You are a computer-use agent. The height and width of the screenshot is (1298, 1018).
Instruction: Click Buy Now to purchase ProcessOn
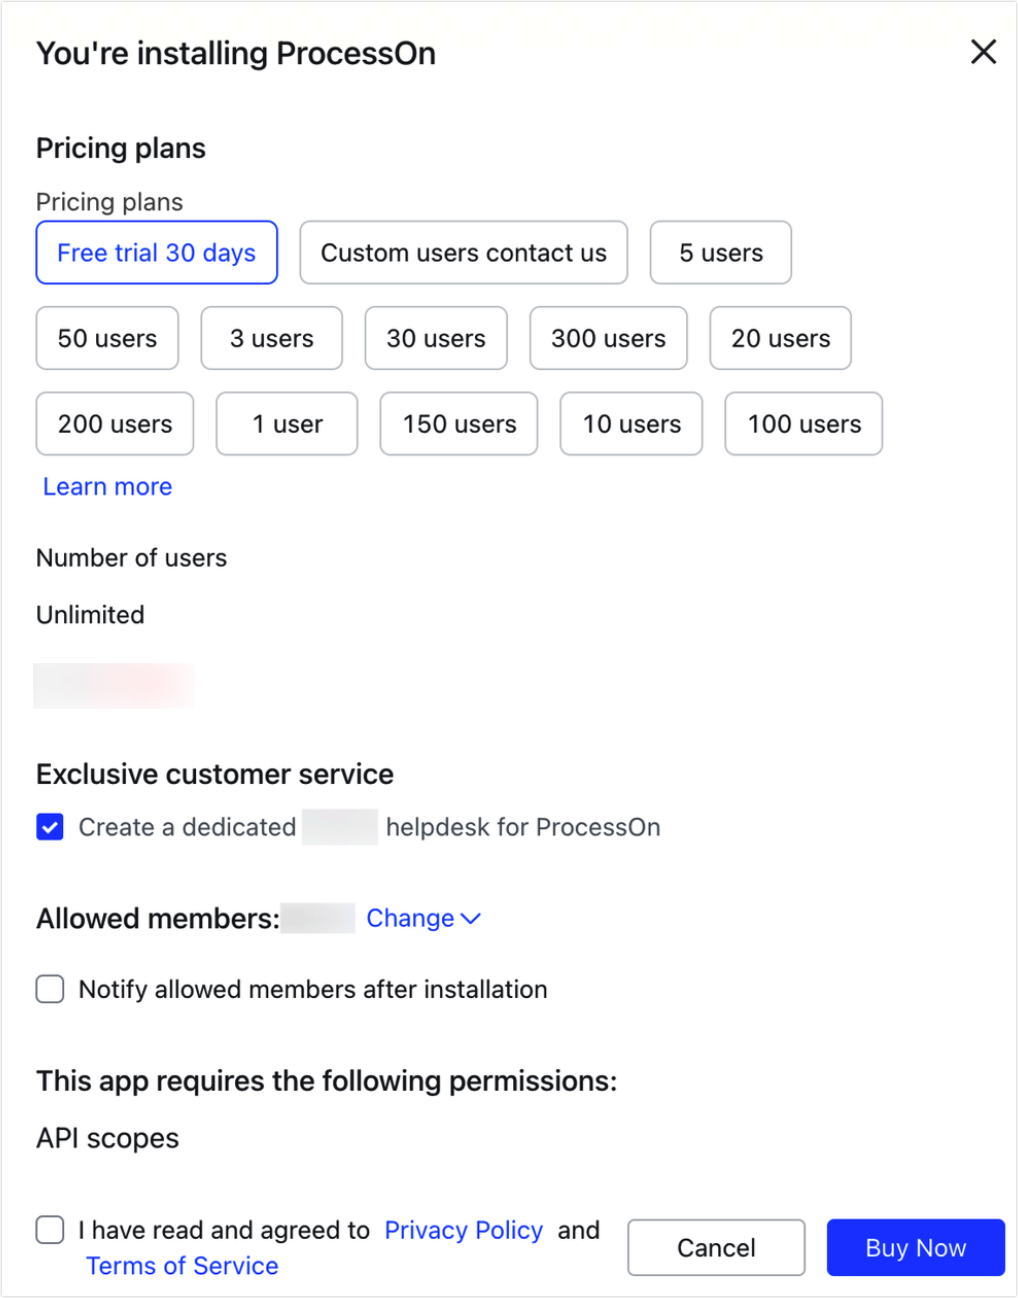click(x=914, y=1247)
